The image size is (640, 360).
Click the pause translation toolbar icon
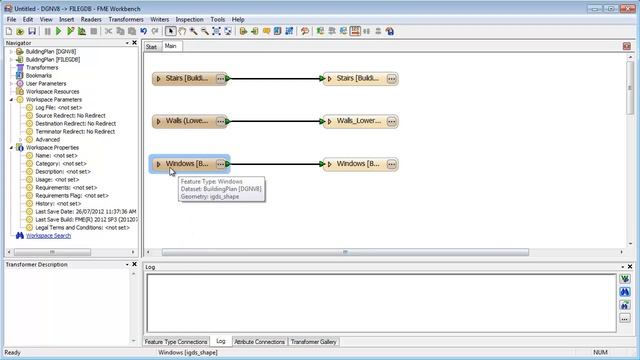click(x=47, y=31)
